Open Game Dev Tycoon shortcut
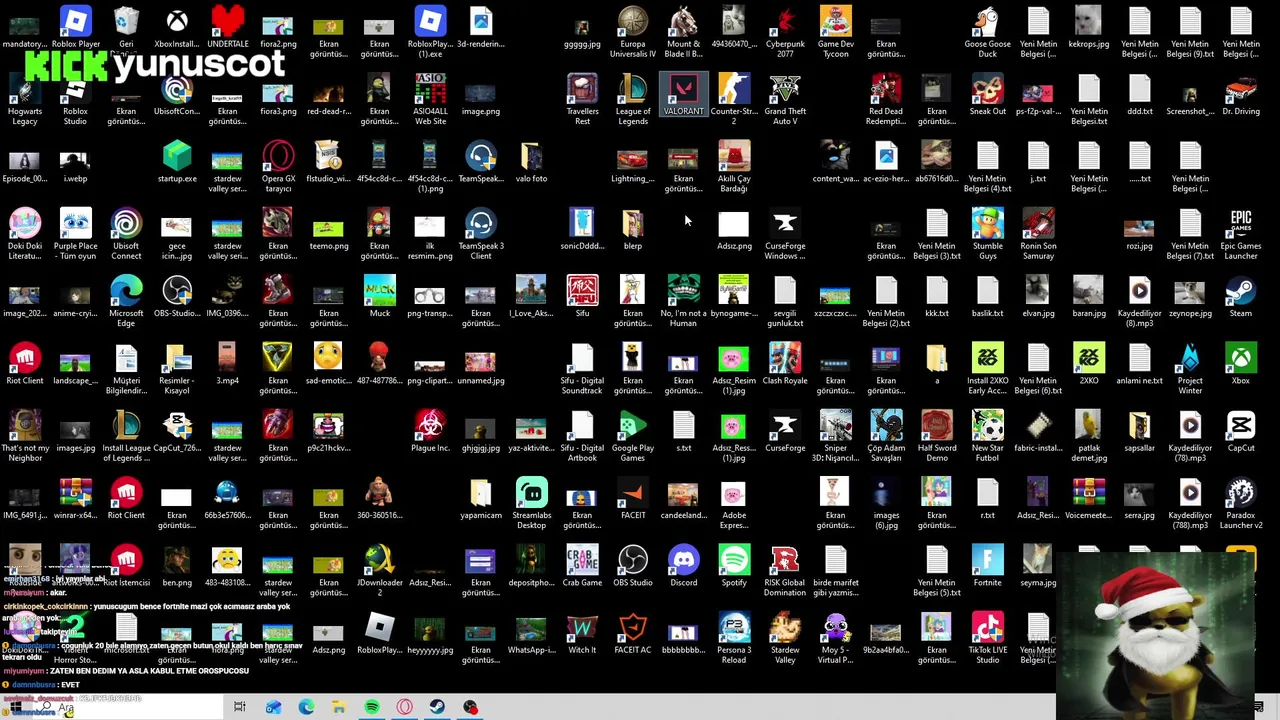The height and width of the screenshot is (720, 1280). coord(836,32)
